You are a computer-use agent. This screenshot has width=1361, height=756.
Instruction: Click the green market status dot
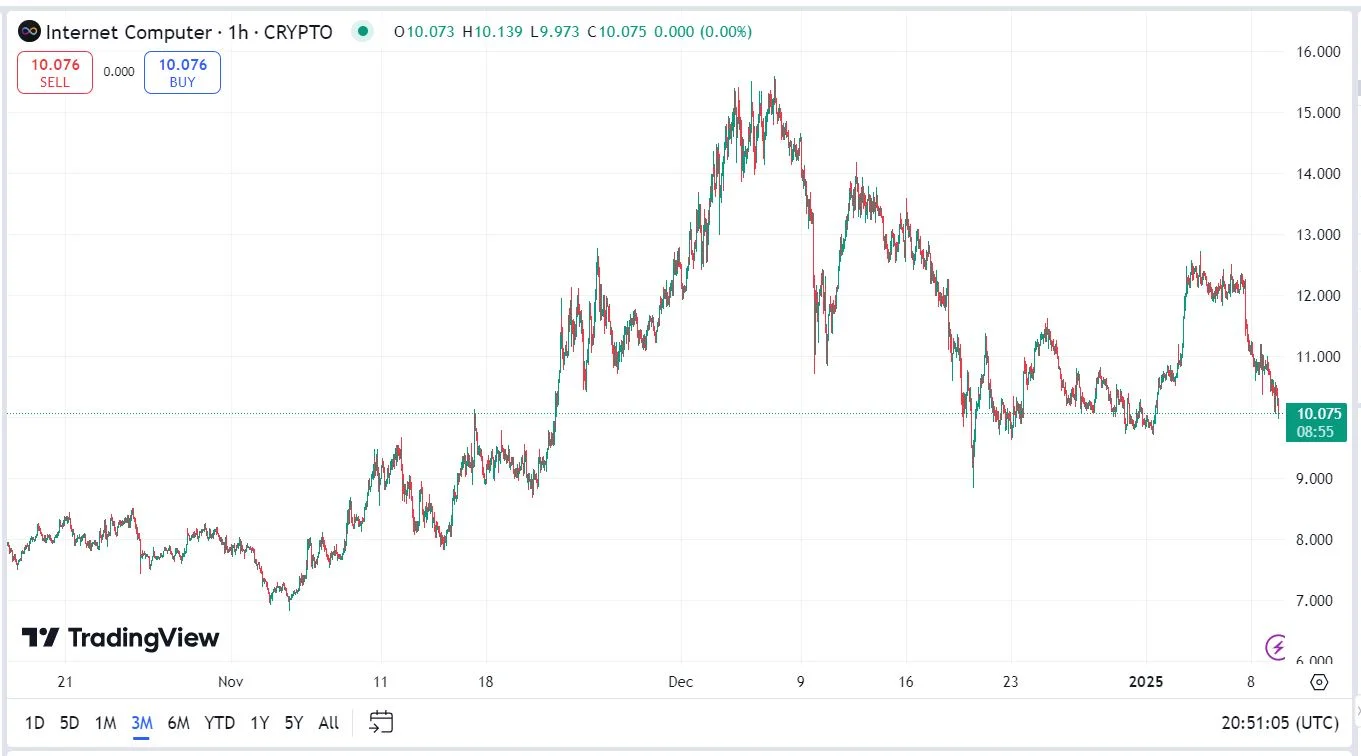[362, 32]
